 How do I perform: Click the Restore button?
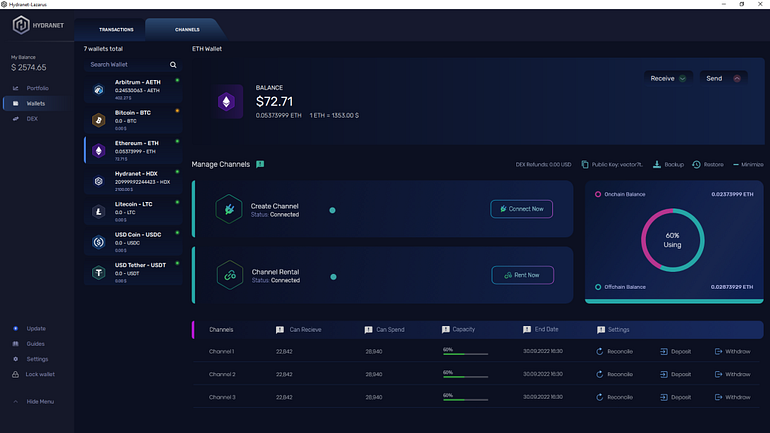(x=708, y=164)
